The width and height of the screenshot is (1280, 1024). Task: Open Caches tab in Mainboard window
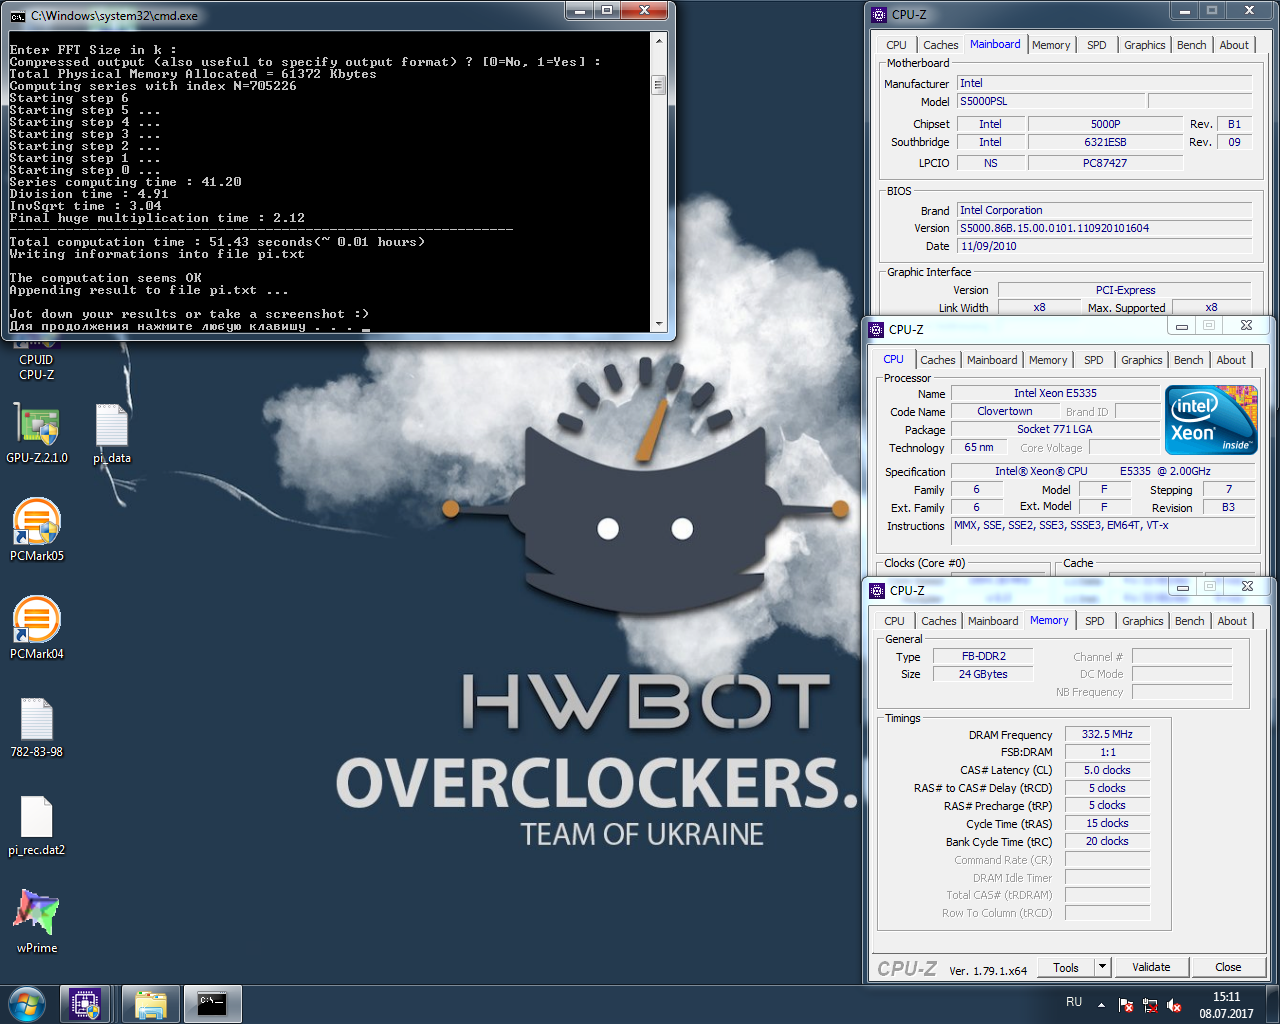[940, 45]
